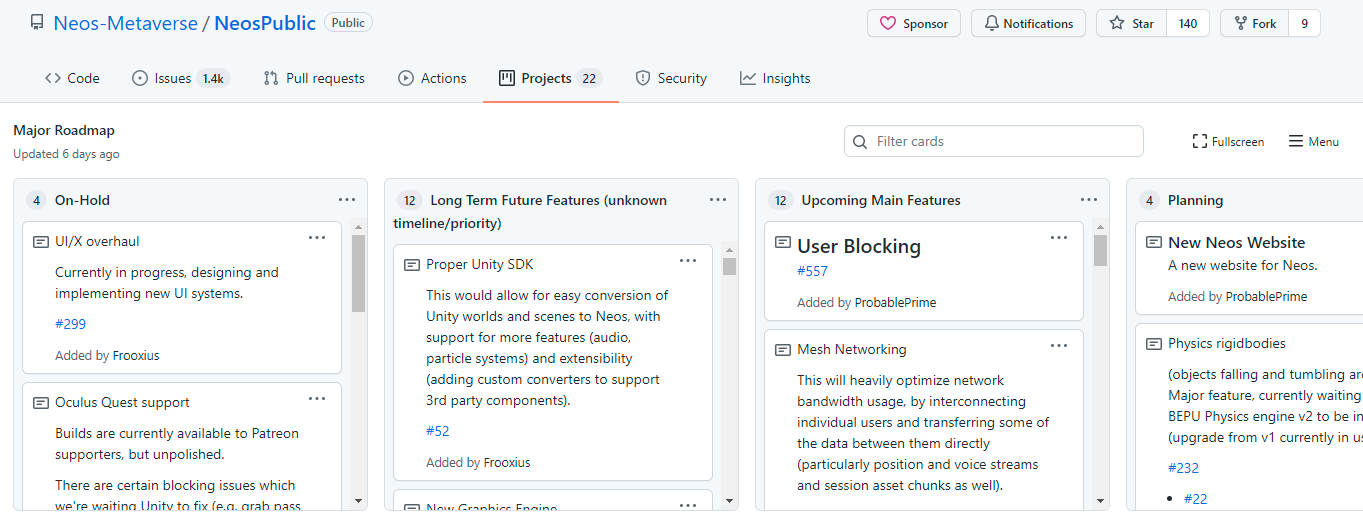
Task: Click the User Blocking card title
Action: tap(859, 246)
